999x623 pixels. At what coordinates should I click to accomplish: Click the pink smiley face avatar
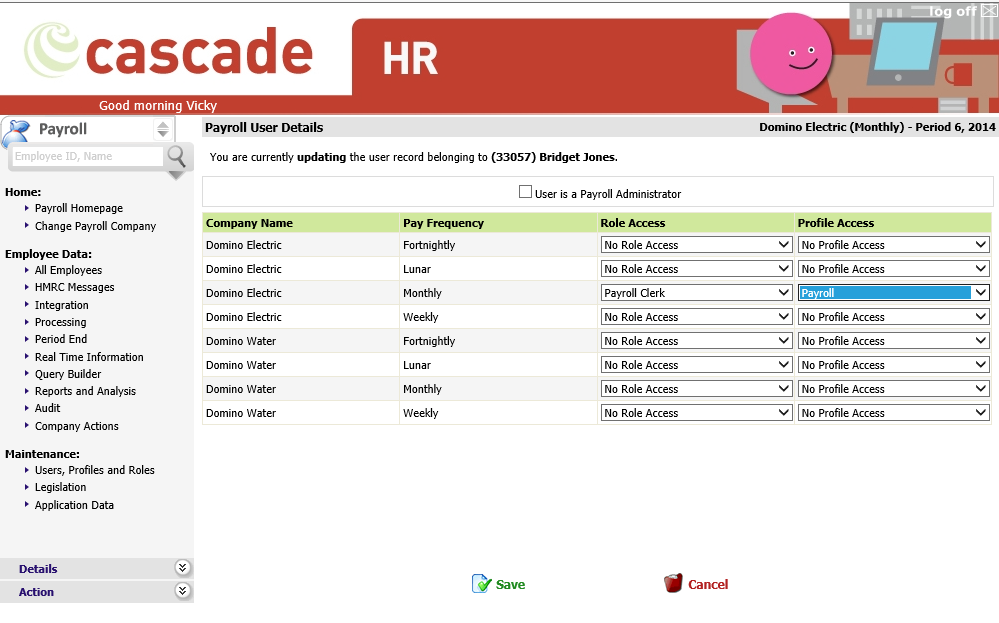point(791,54)
